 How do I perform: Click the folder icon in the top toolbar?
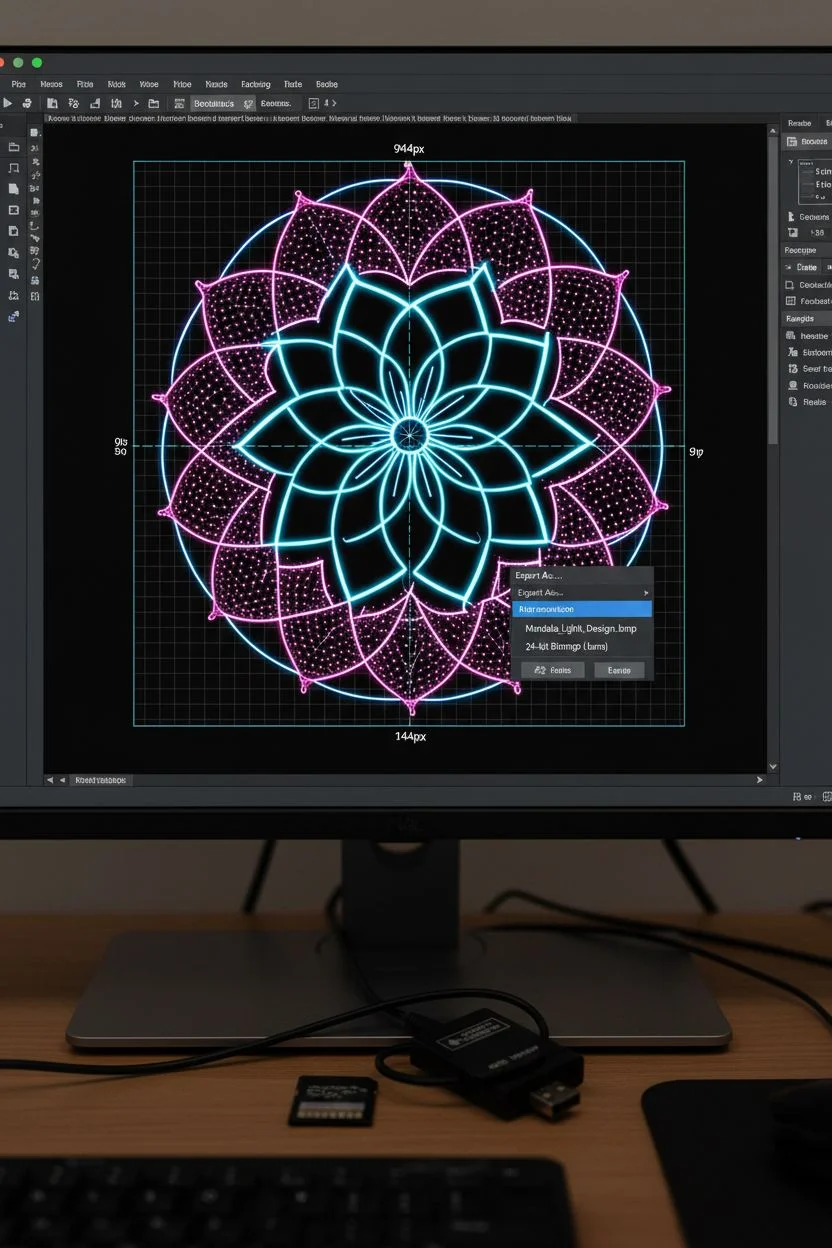153,103
